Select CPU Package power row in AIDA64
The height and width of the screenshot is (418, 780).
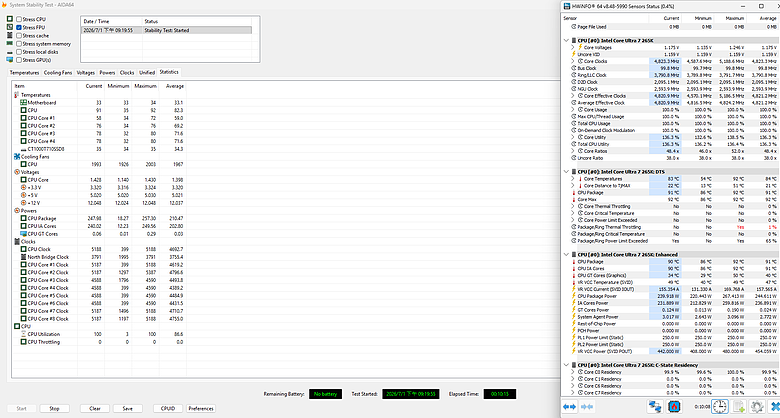(99, 218)
